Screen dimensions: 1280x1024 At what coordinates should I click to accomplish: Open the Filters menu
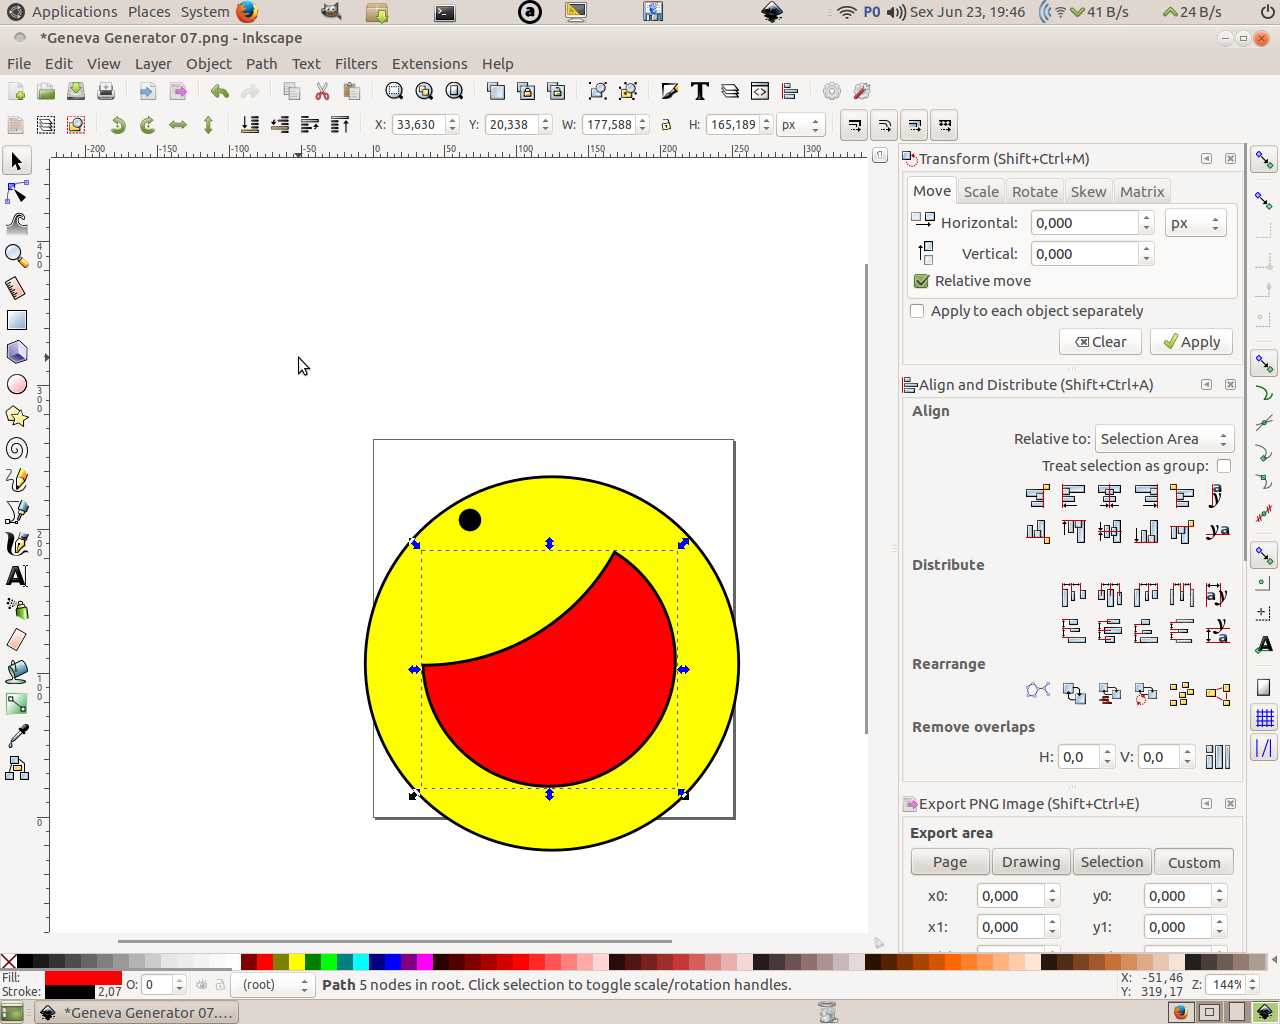(356, 64)
